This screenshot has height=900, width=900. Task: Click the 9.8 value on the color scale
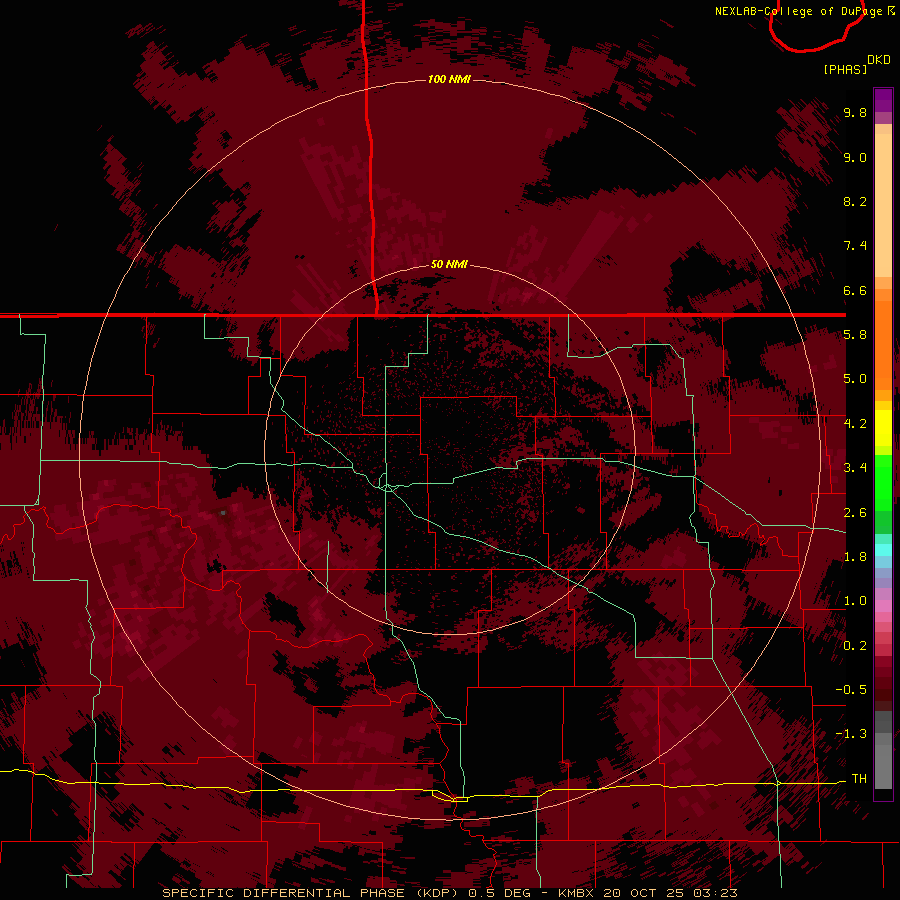(855, 112)
